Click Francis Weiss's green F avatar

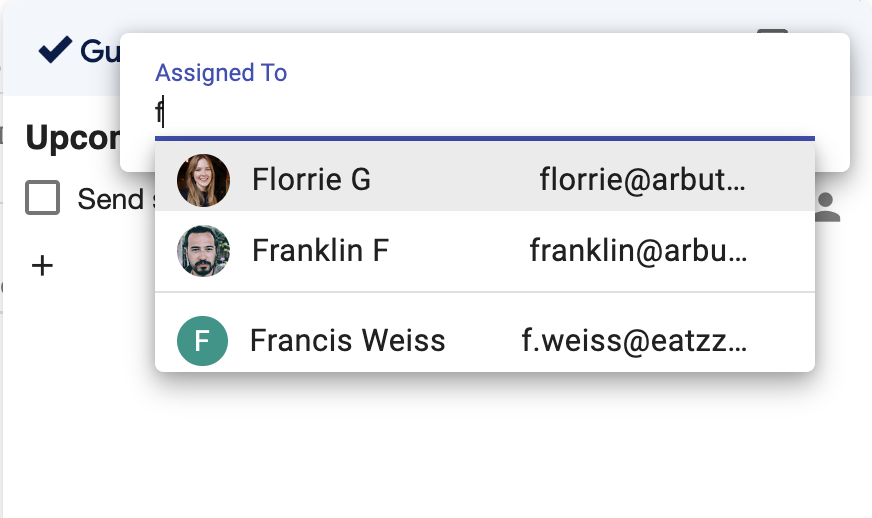[x=203, y=341]
